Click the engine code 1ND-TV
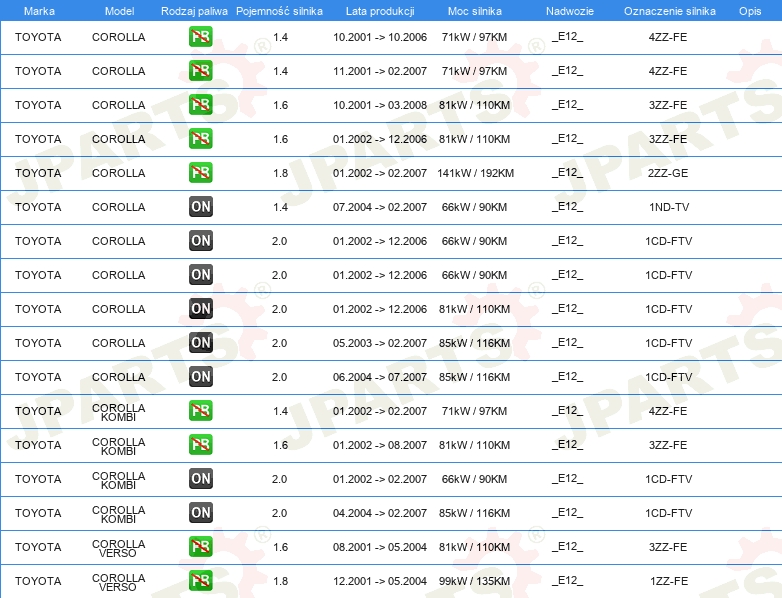The width and height of the screenshot is (782, 598). (x=669, y=207)
